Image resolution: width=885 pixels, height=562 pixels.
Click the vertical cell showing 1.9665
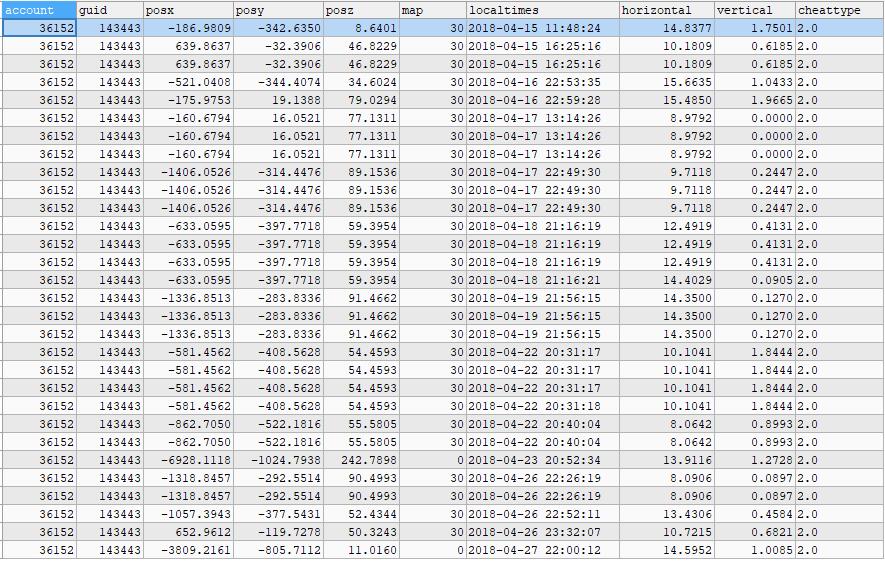[x=755, y=101]
